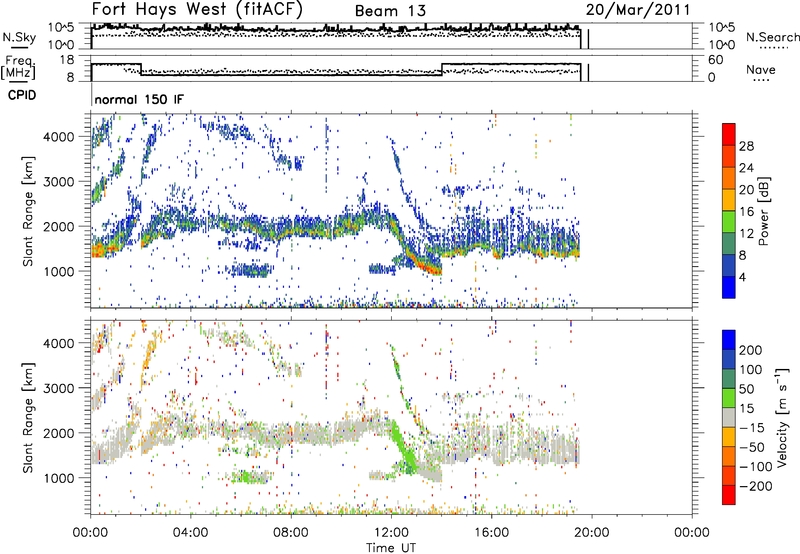Click the '4' power colorbar tick
The width and height of the screenshot is (800, 554).
click(x=742, y=277)
